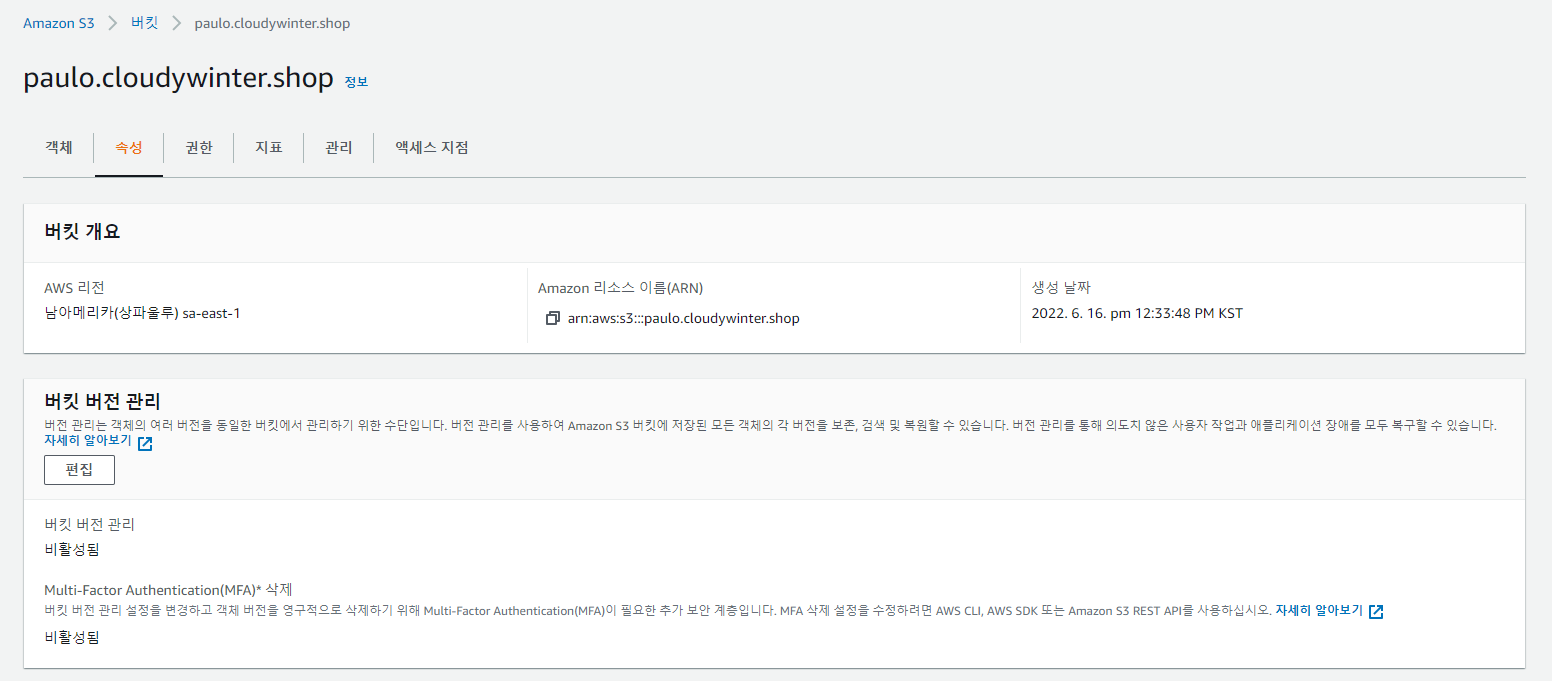This screenshot has width=1552, height=681.
Task: Click the 생성 날짜 label
Action: click(x=1060, y=288)
